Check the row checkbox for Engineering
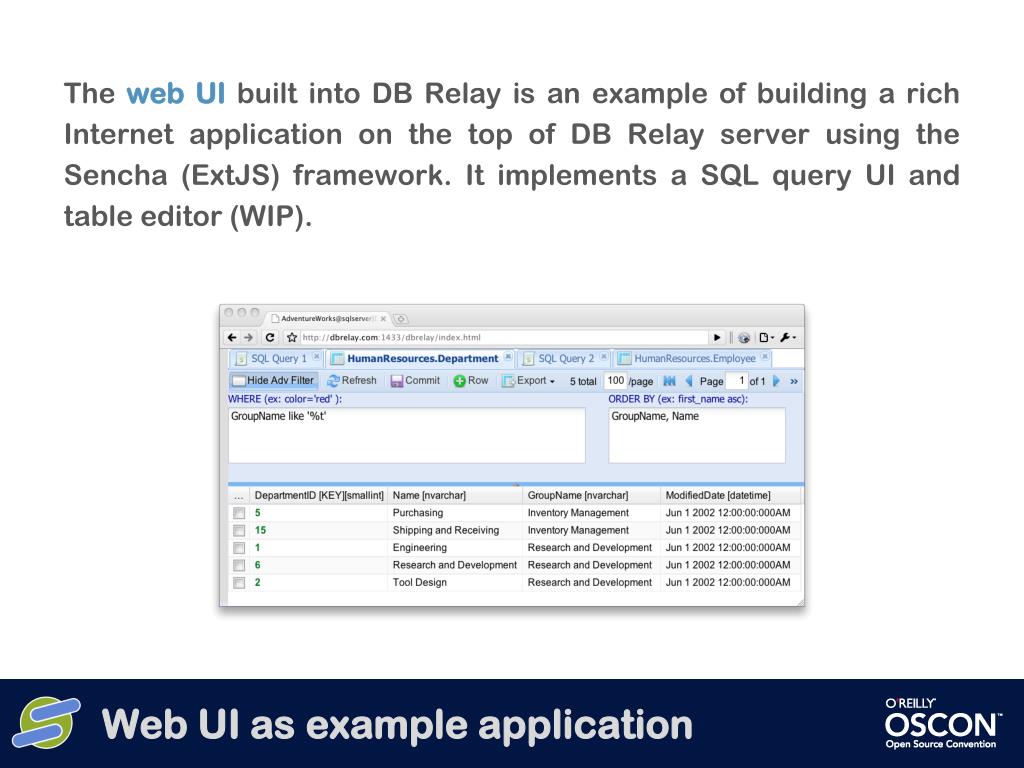Image resolution: width=1024 pixels, height=768 pixels. coord(239,548)
